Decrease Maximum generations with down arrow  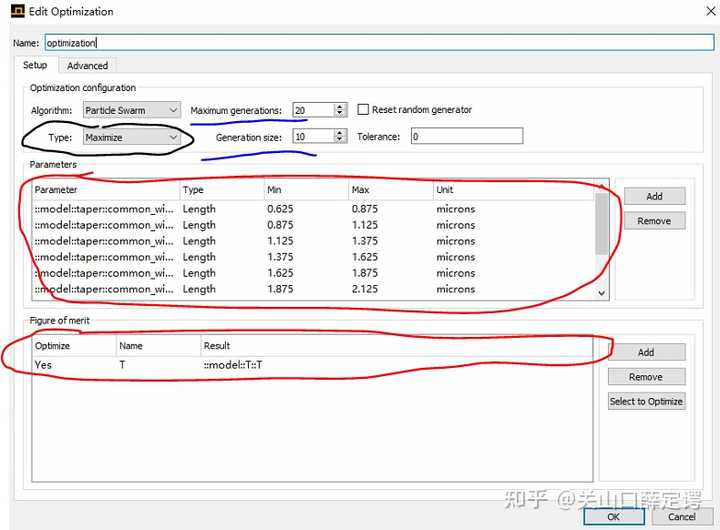pyautogui.click(x=340, y=113)
